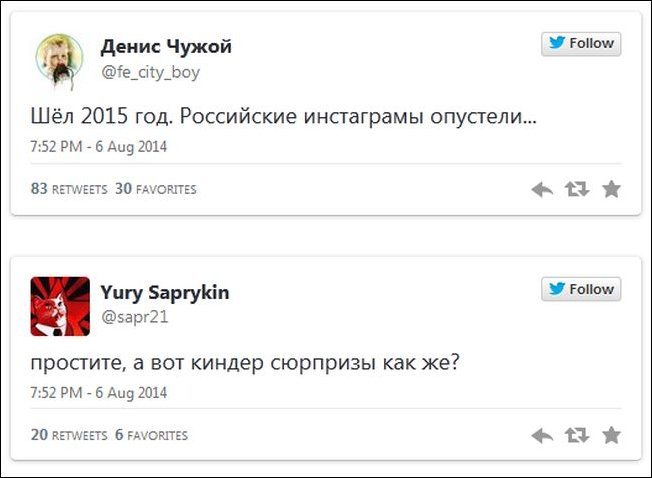Retweet Yury Saprykin's tweet
652x478 pixels.
[x=577, y=435]
